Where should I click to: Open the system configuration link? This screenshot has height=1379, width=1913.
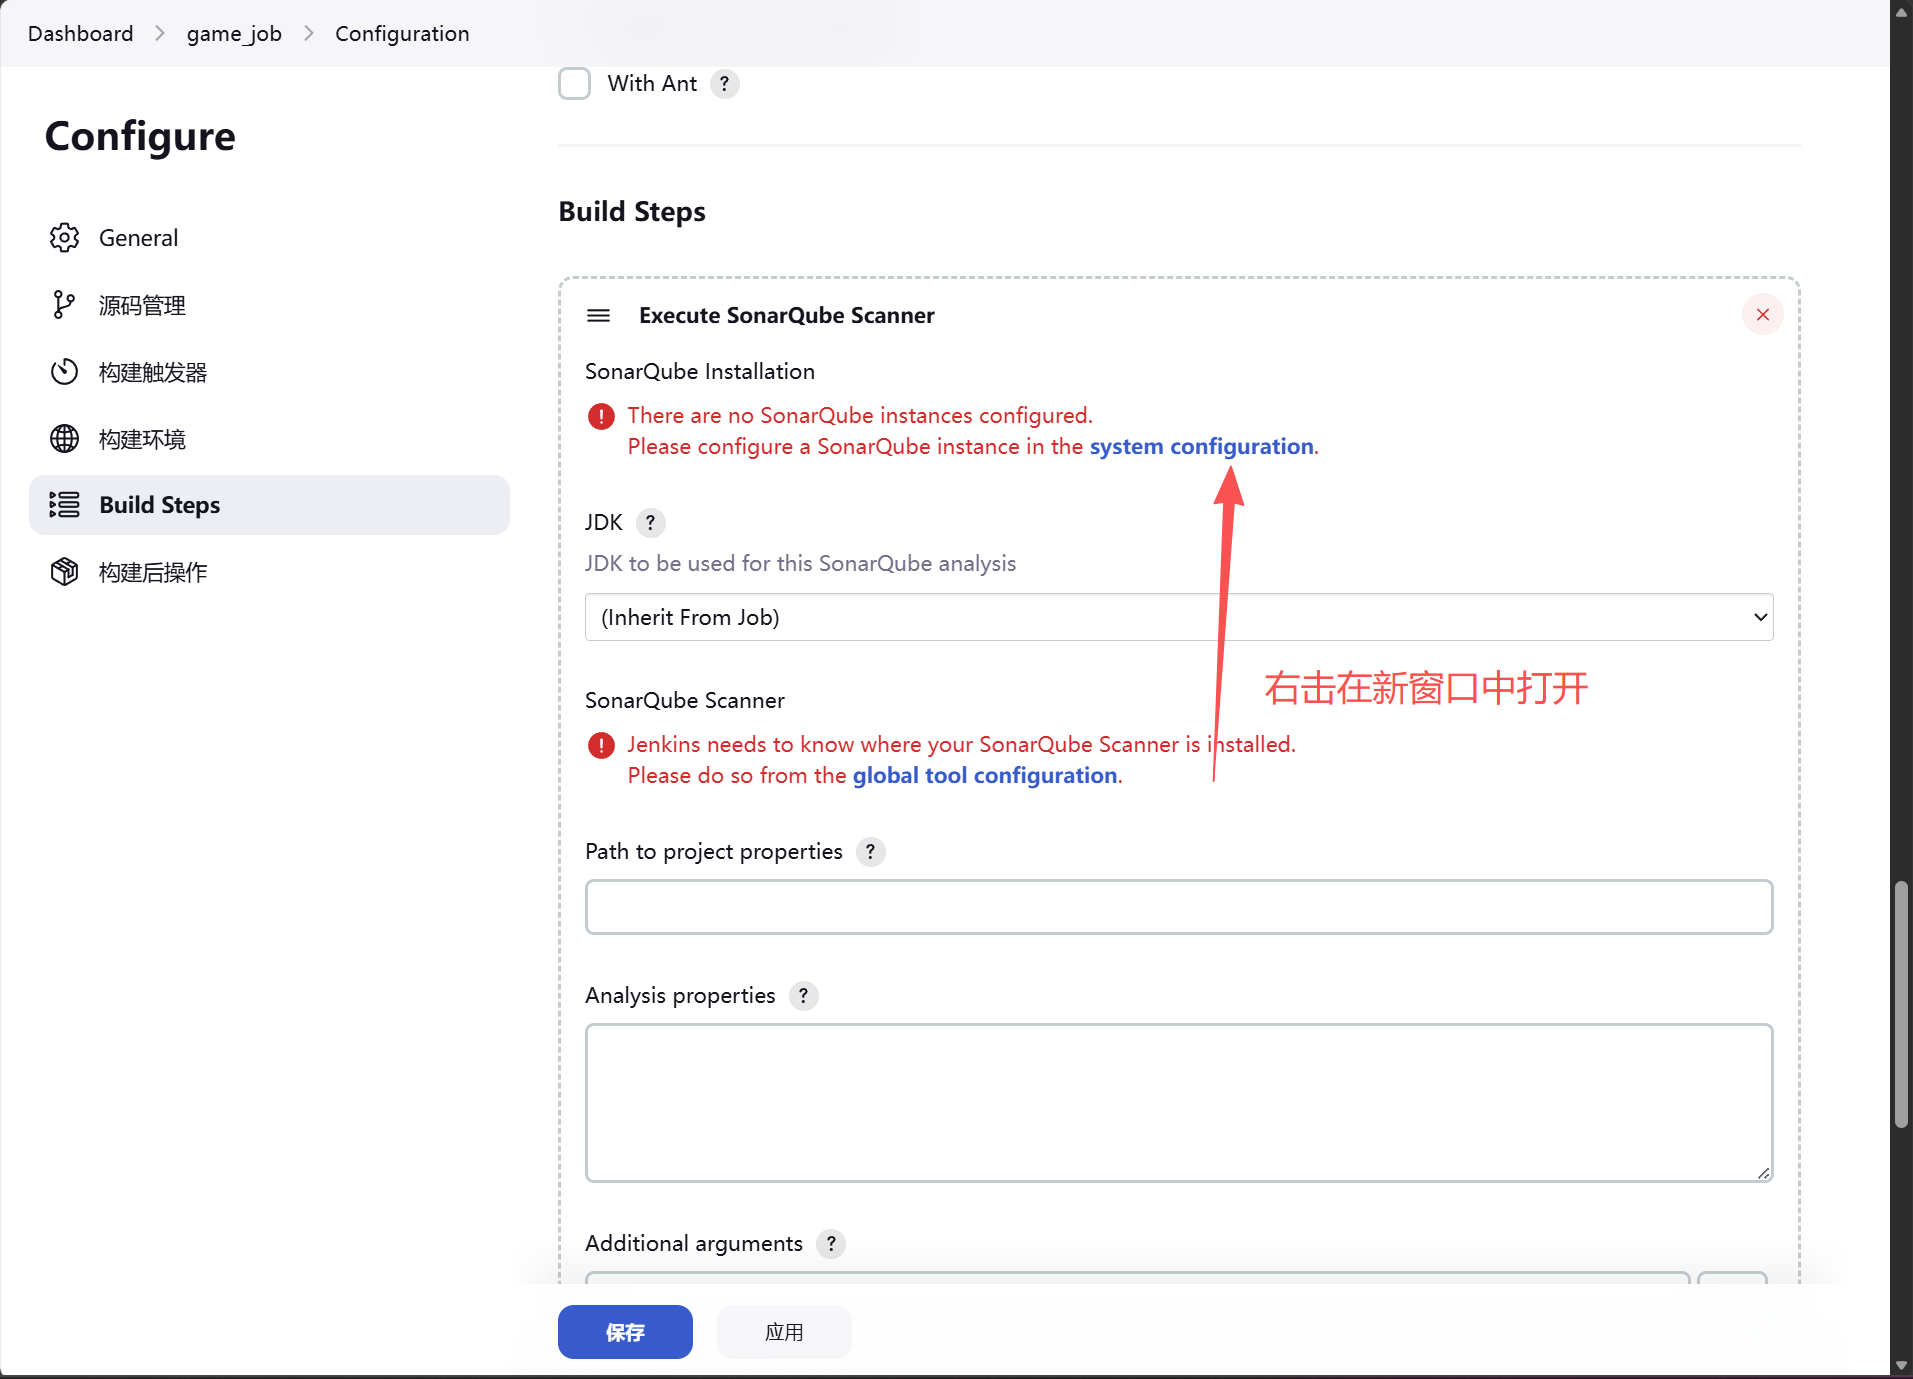[x=1201, y=447]
